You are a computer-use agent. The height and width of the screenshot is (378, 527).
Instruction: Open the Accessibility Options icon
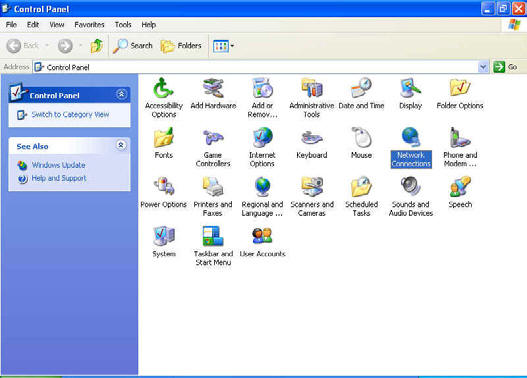click(x=163, y=89)
